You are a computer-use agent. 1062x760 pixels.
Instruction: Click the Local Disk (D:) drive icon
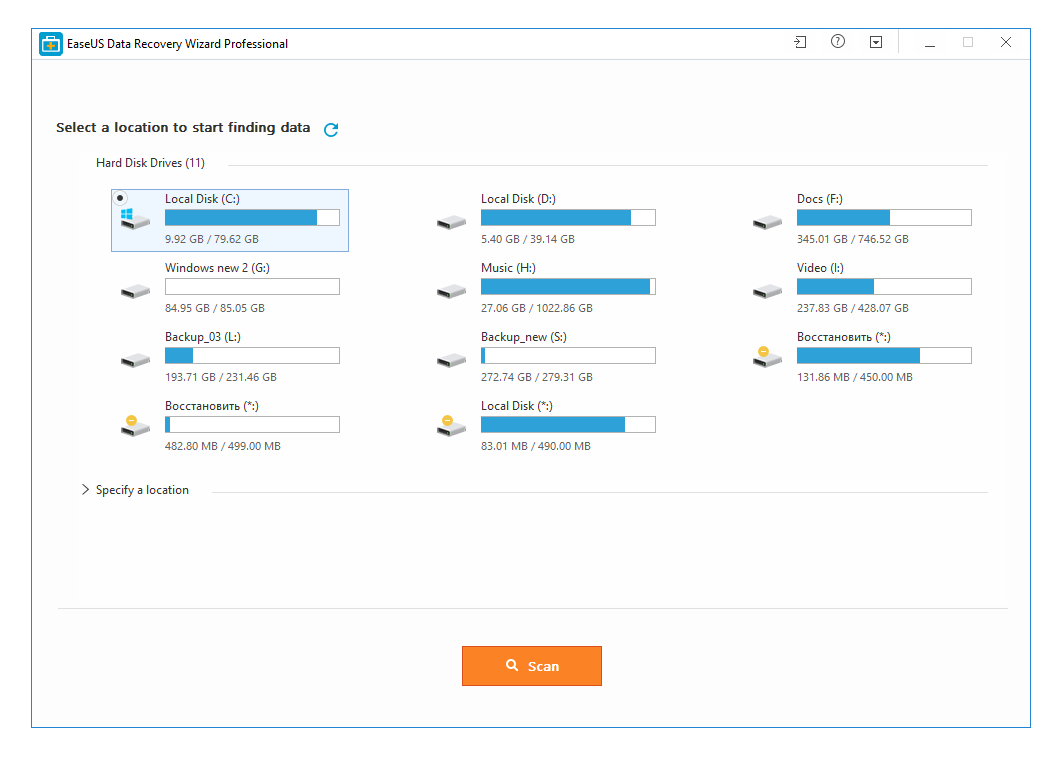pos(451,222)
